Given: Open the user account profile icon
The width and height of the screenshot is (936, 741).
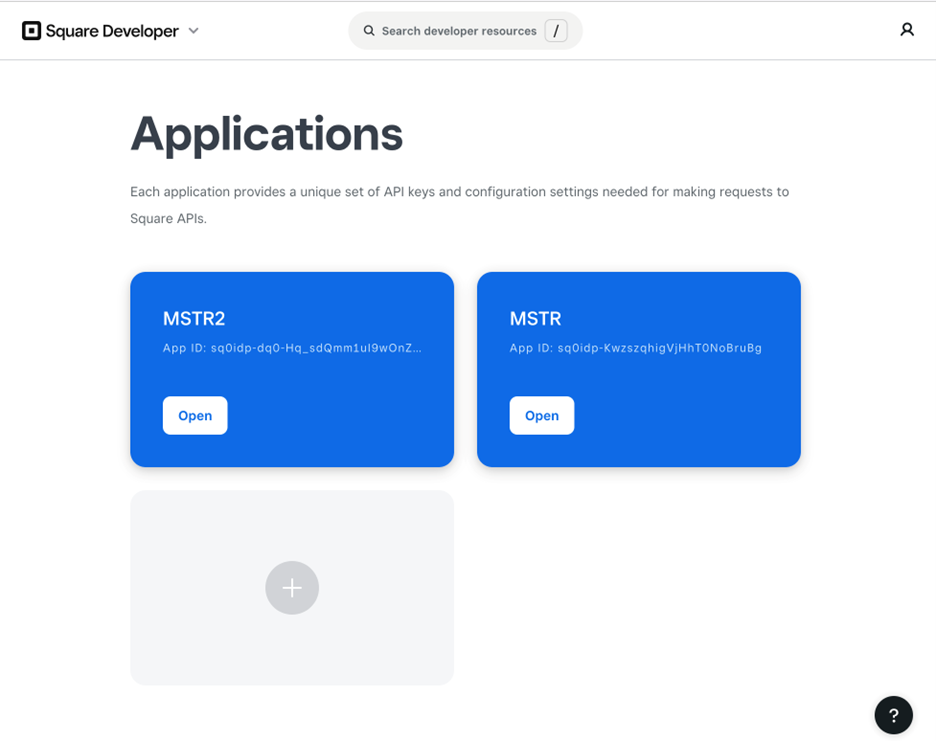Looking at the screenshot, I should 907,30.
